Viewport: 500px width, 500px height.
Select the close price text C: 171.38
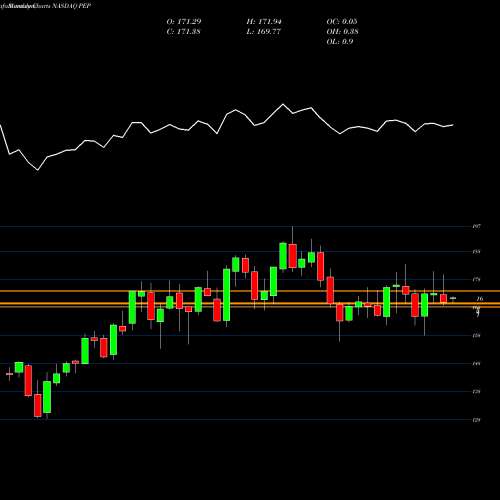pyautogui.click(x=184, y=32)
